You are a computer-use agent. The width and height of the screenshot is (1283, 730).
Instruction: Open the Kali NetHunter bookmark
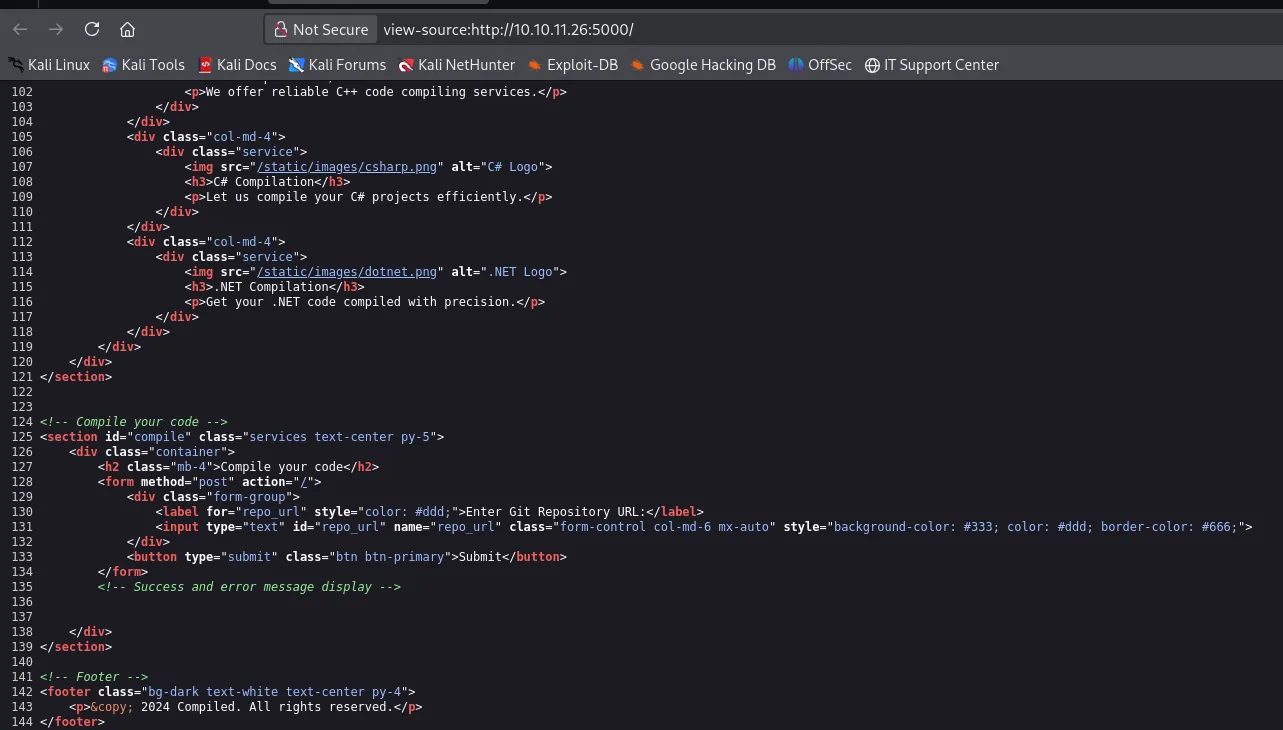coord(456,65)
